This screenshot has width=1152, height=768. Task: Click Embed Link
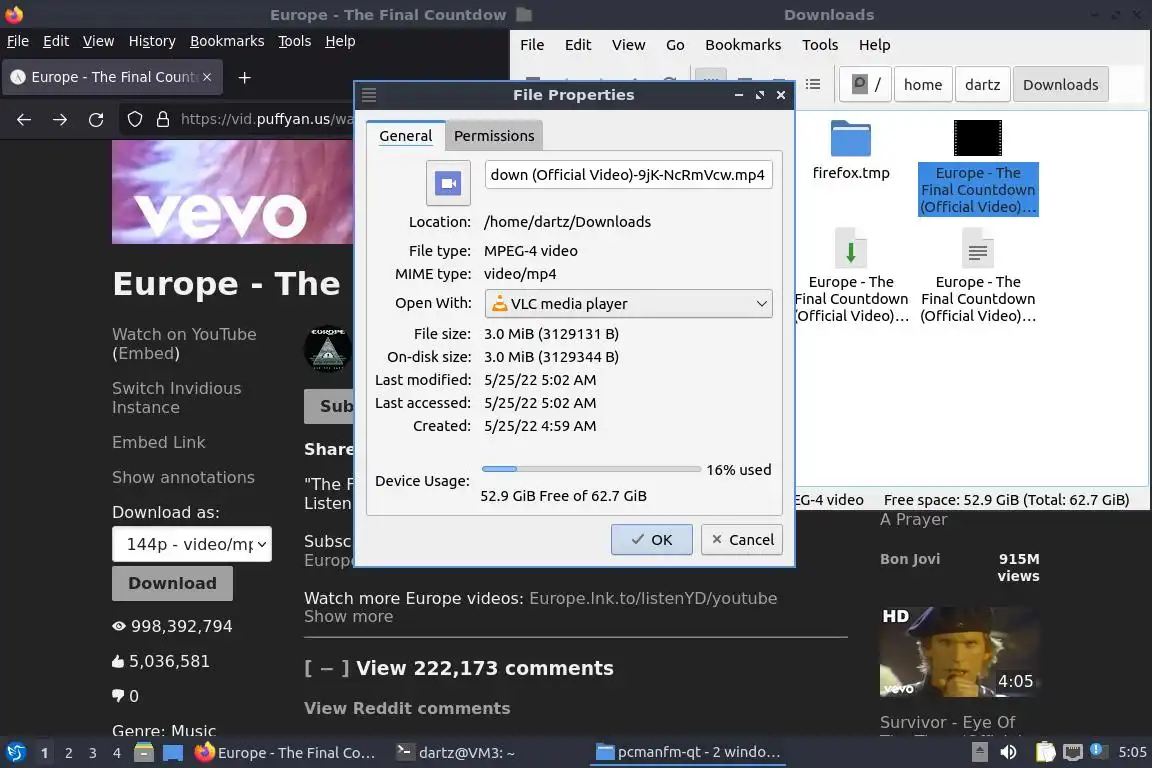point(159,442)
